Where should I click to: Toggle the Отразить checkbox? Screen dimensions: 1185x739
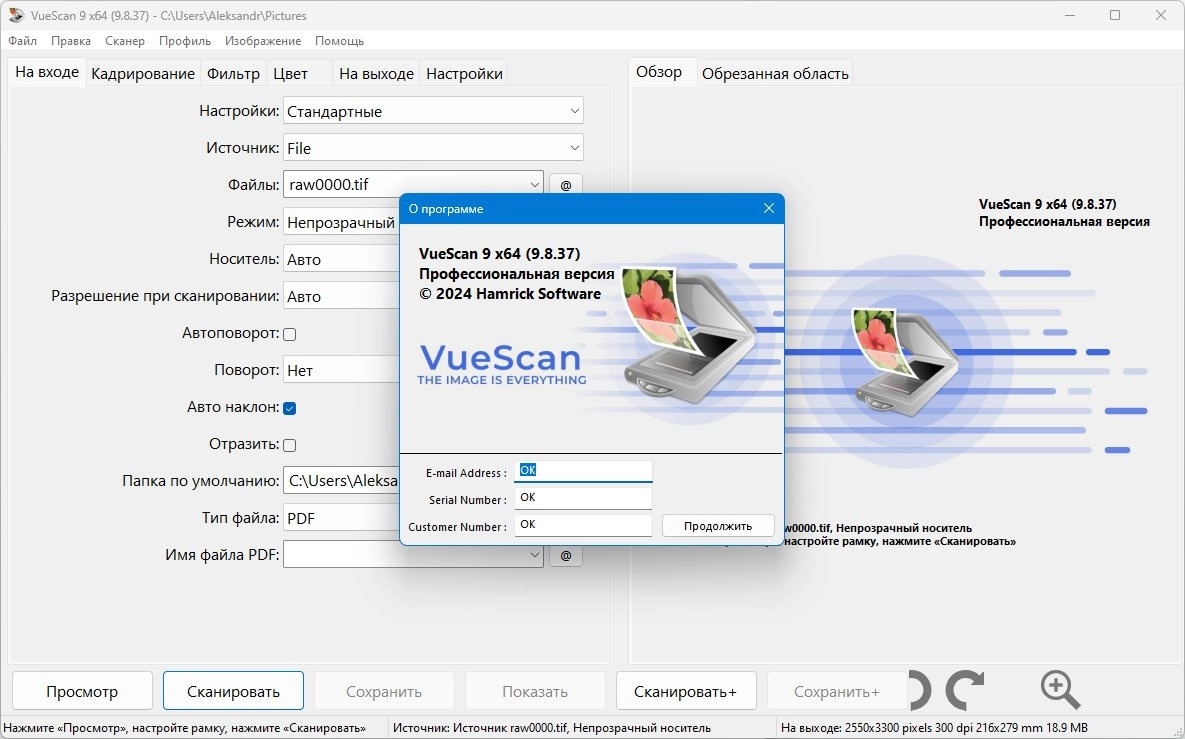pyautogui.click(x=290, y=445)
